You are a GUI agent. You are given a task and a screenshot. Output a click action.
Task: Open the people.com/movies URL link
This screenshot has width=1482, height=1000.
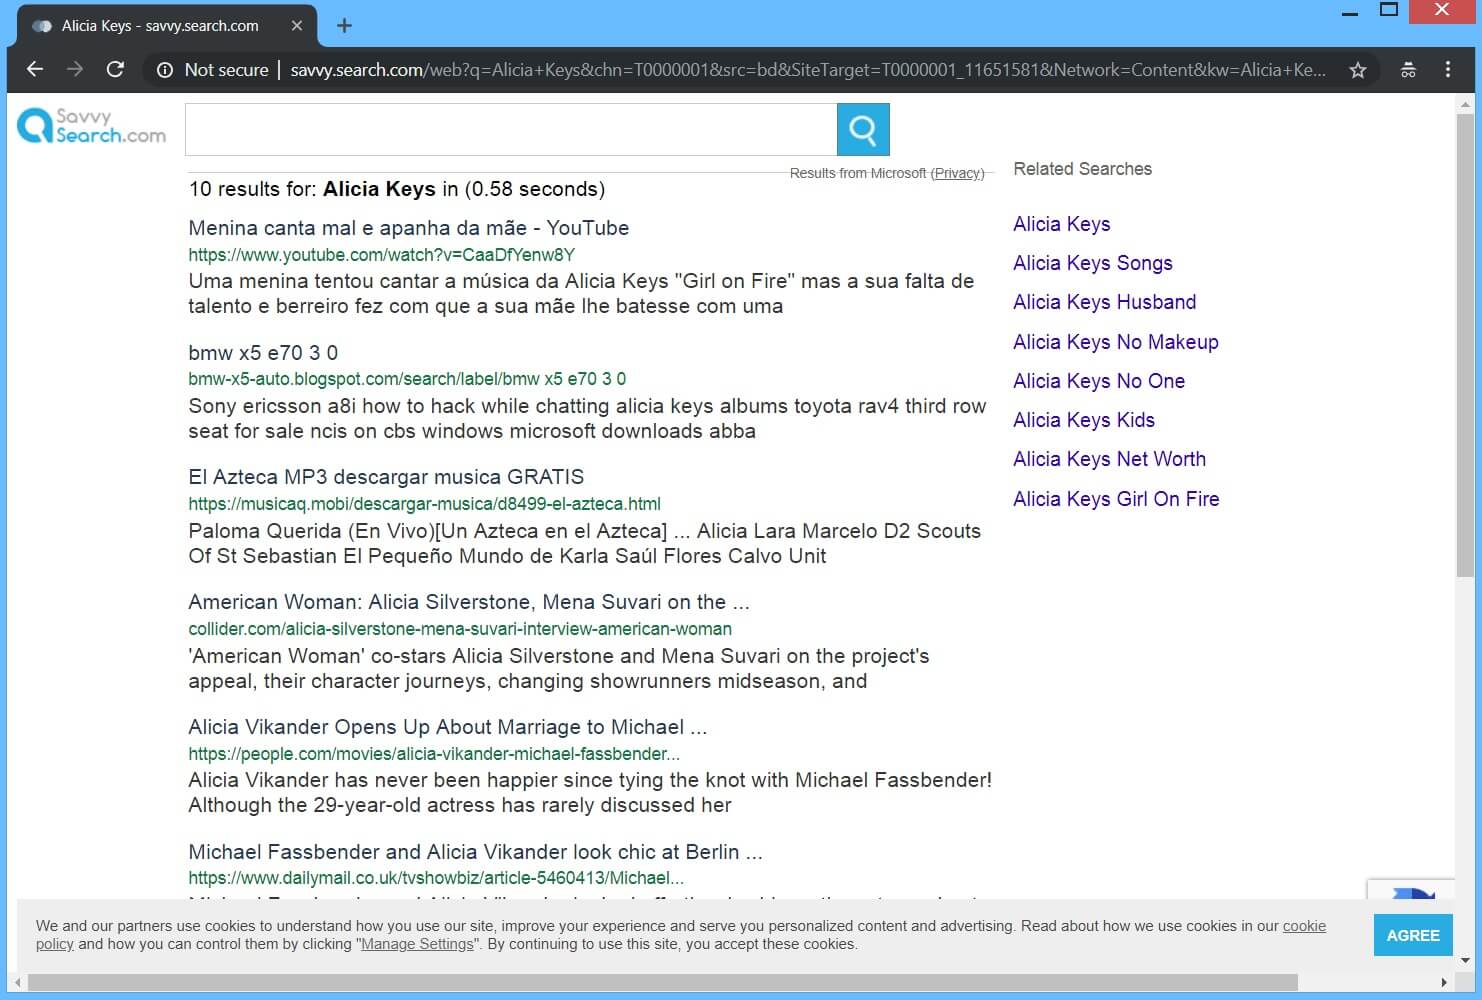[x=434, y=754]
